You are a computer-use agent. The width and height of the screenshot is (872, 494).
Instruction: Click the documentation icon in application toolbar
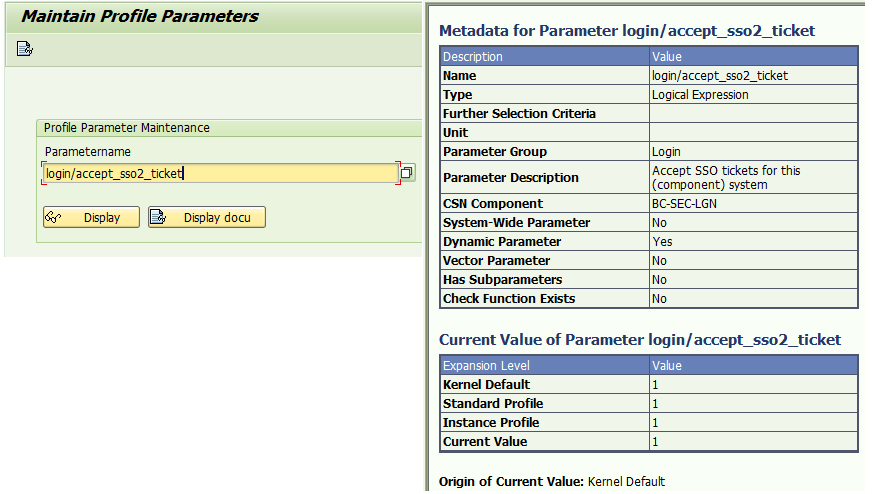pos(24,49)
